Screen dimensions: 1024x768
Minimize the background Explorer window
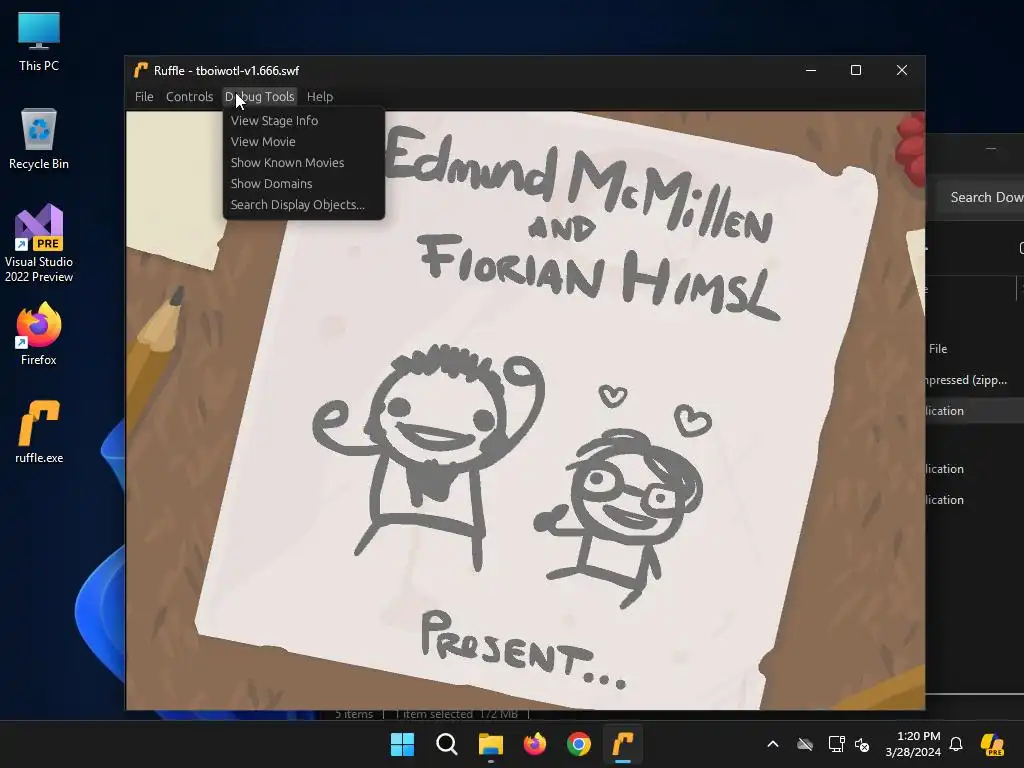point(991,149)
